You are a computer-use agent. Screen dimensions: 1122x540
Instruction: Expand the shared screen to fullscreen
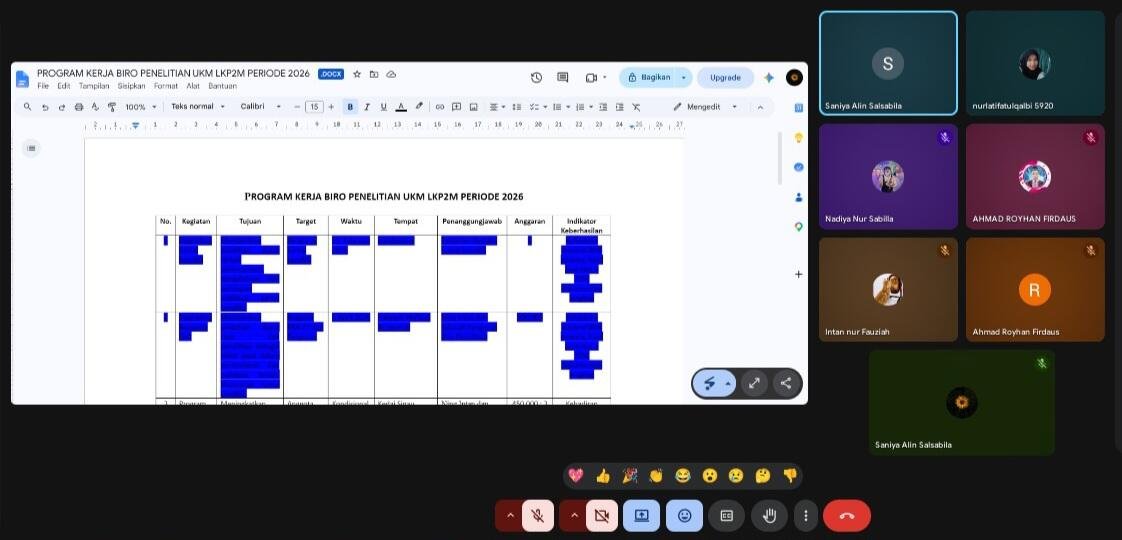tap(754, 383)
